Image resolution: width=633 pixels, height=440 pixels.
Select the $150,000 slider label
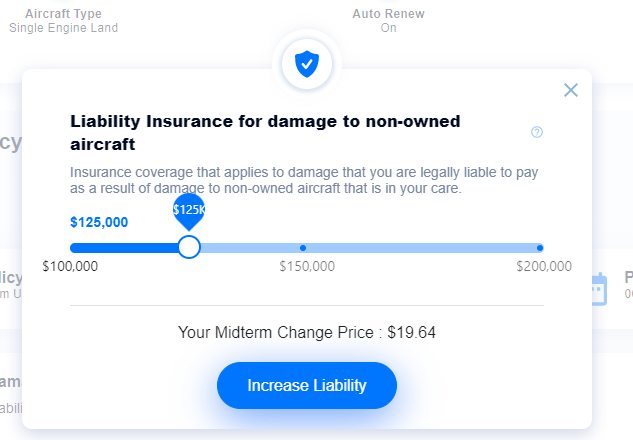pos(307,266)
